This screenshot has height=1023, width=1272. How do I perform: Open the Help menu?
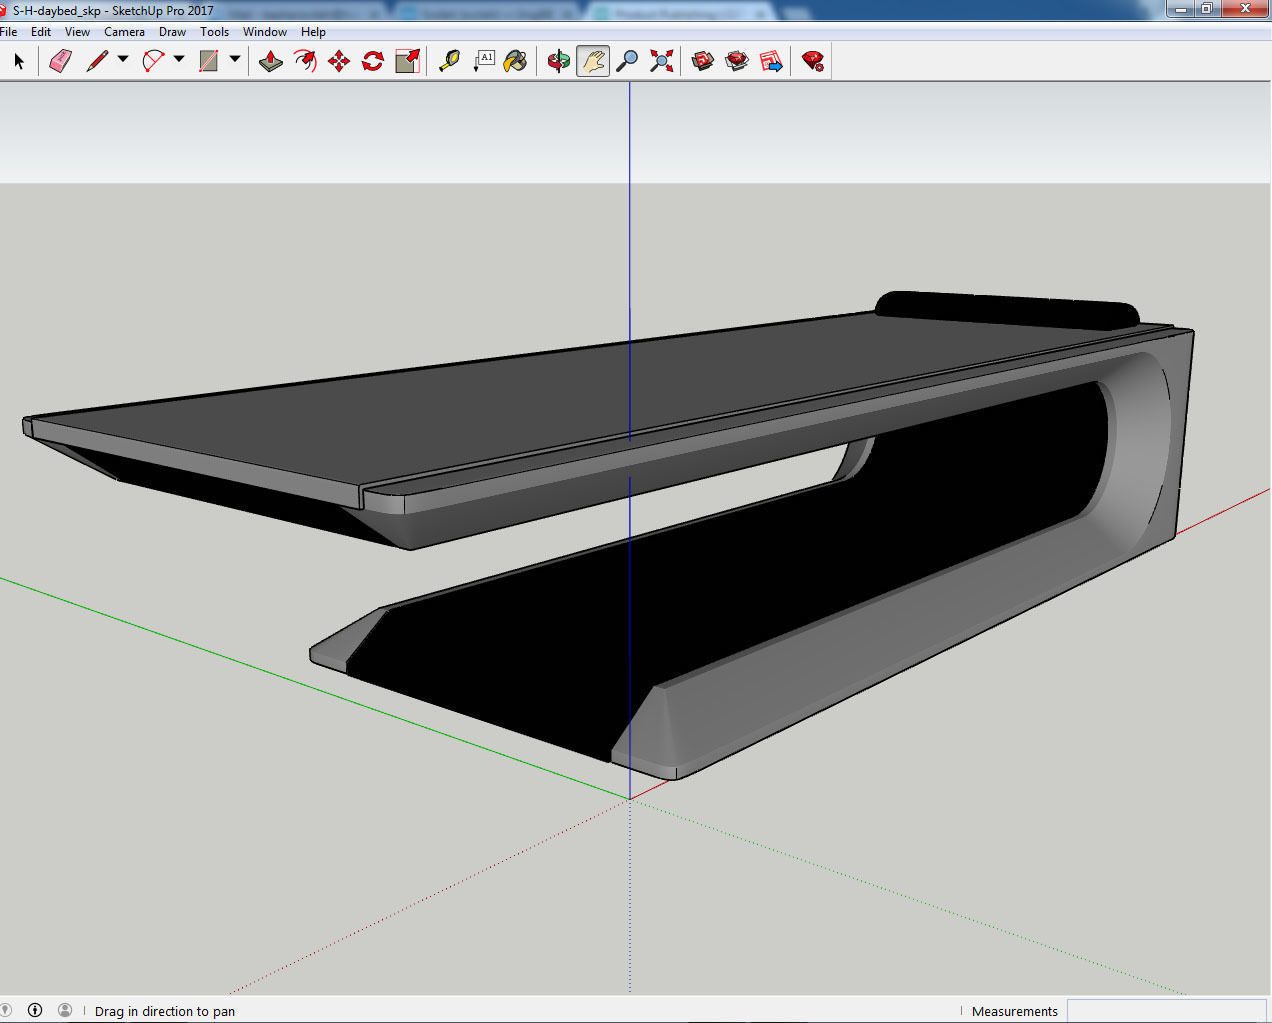click(313, 32)
